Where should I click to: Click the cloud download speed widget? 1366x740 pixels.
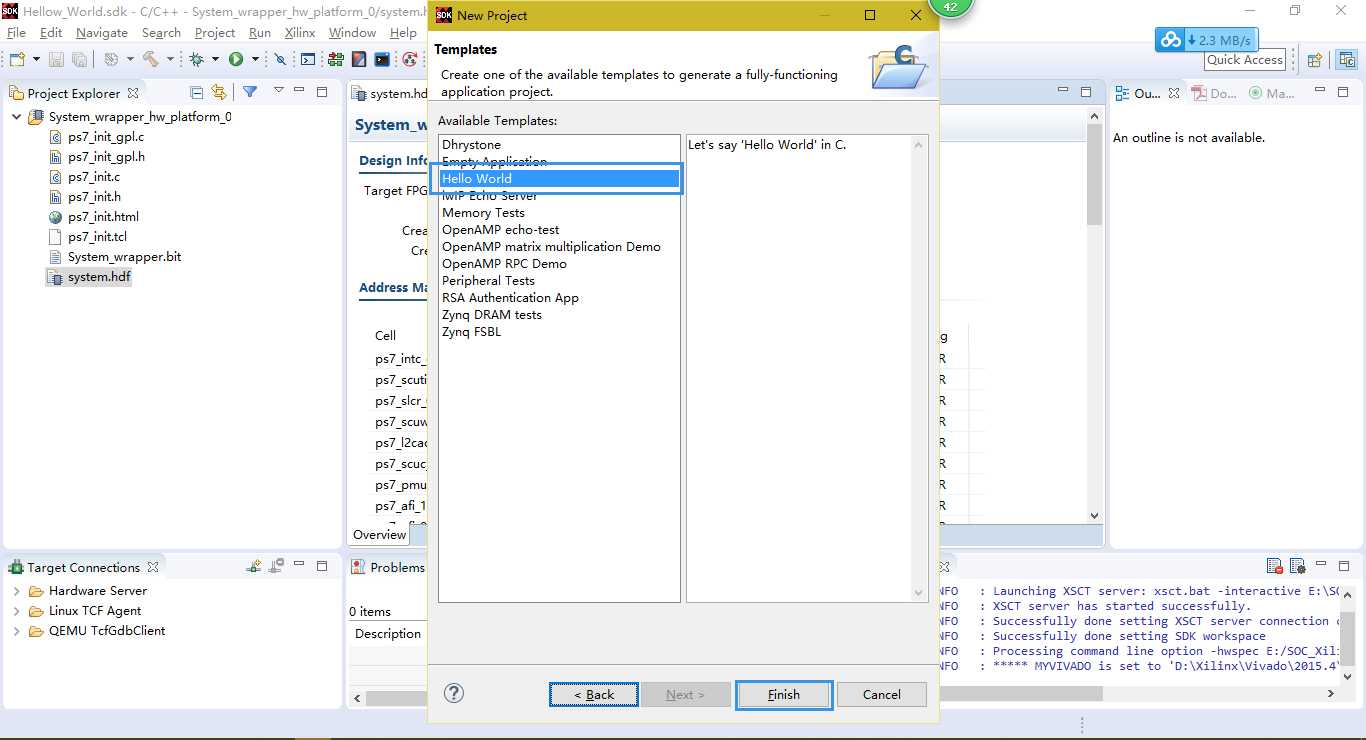(1206, 40)
